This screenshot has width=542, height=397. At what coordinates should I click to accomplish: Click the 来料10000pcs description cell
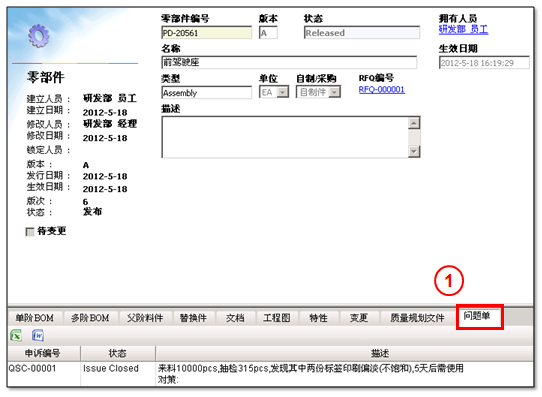pos(344,374)
